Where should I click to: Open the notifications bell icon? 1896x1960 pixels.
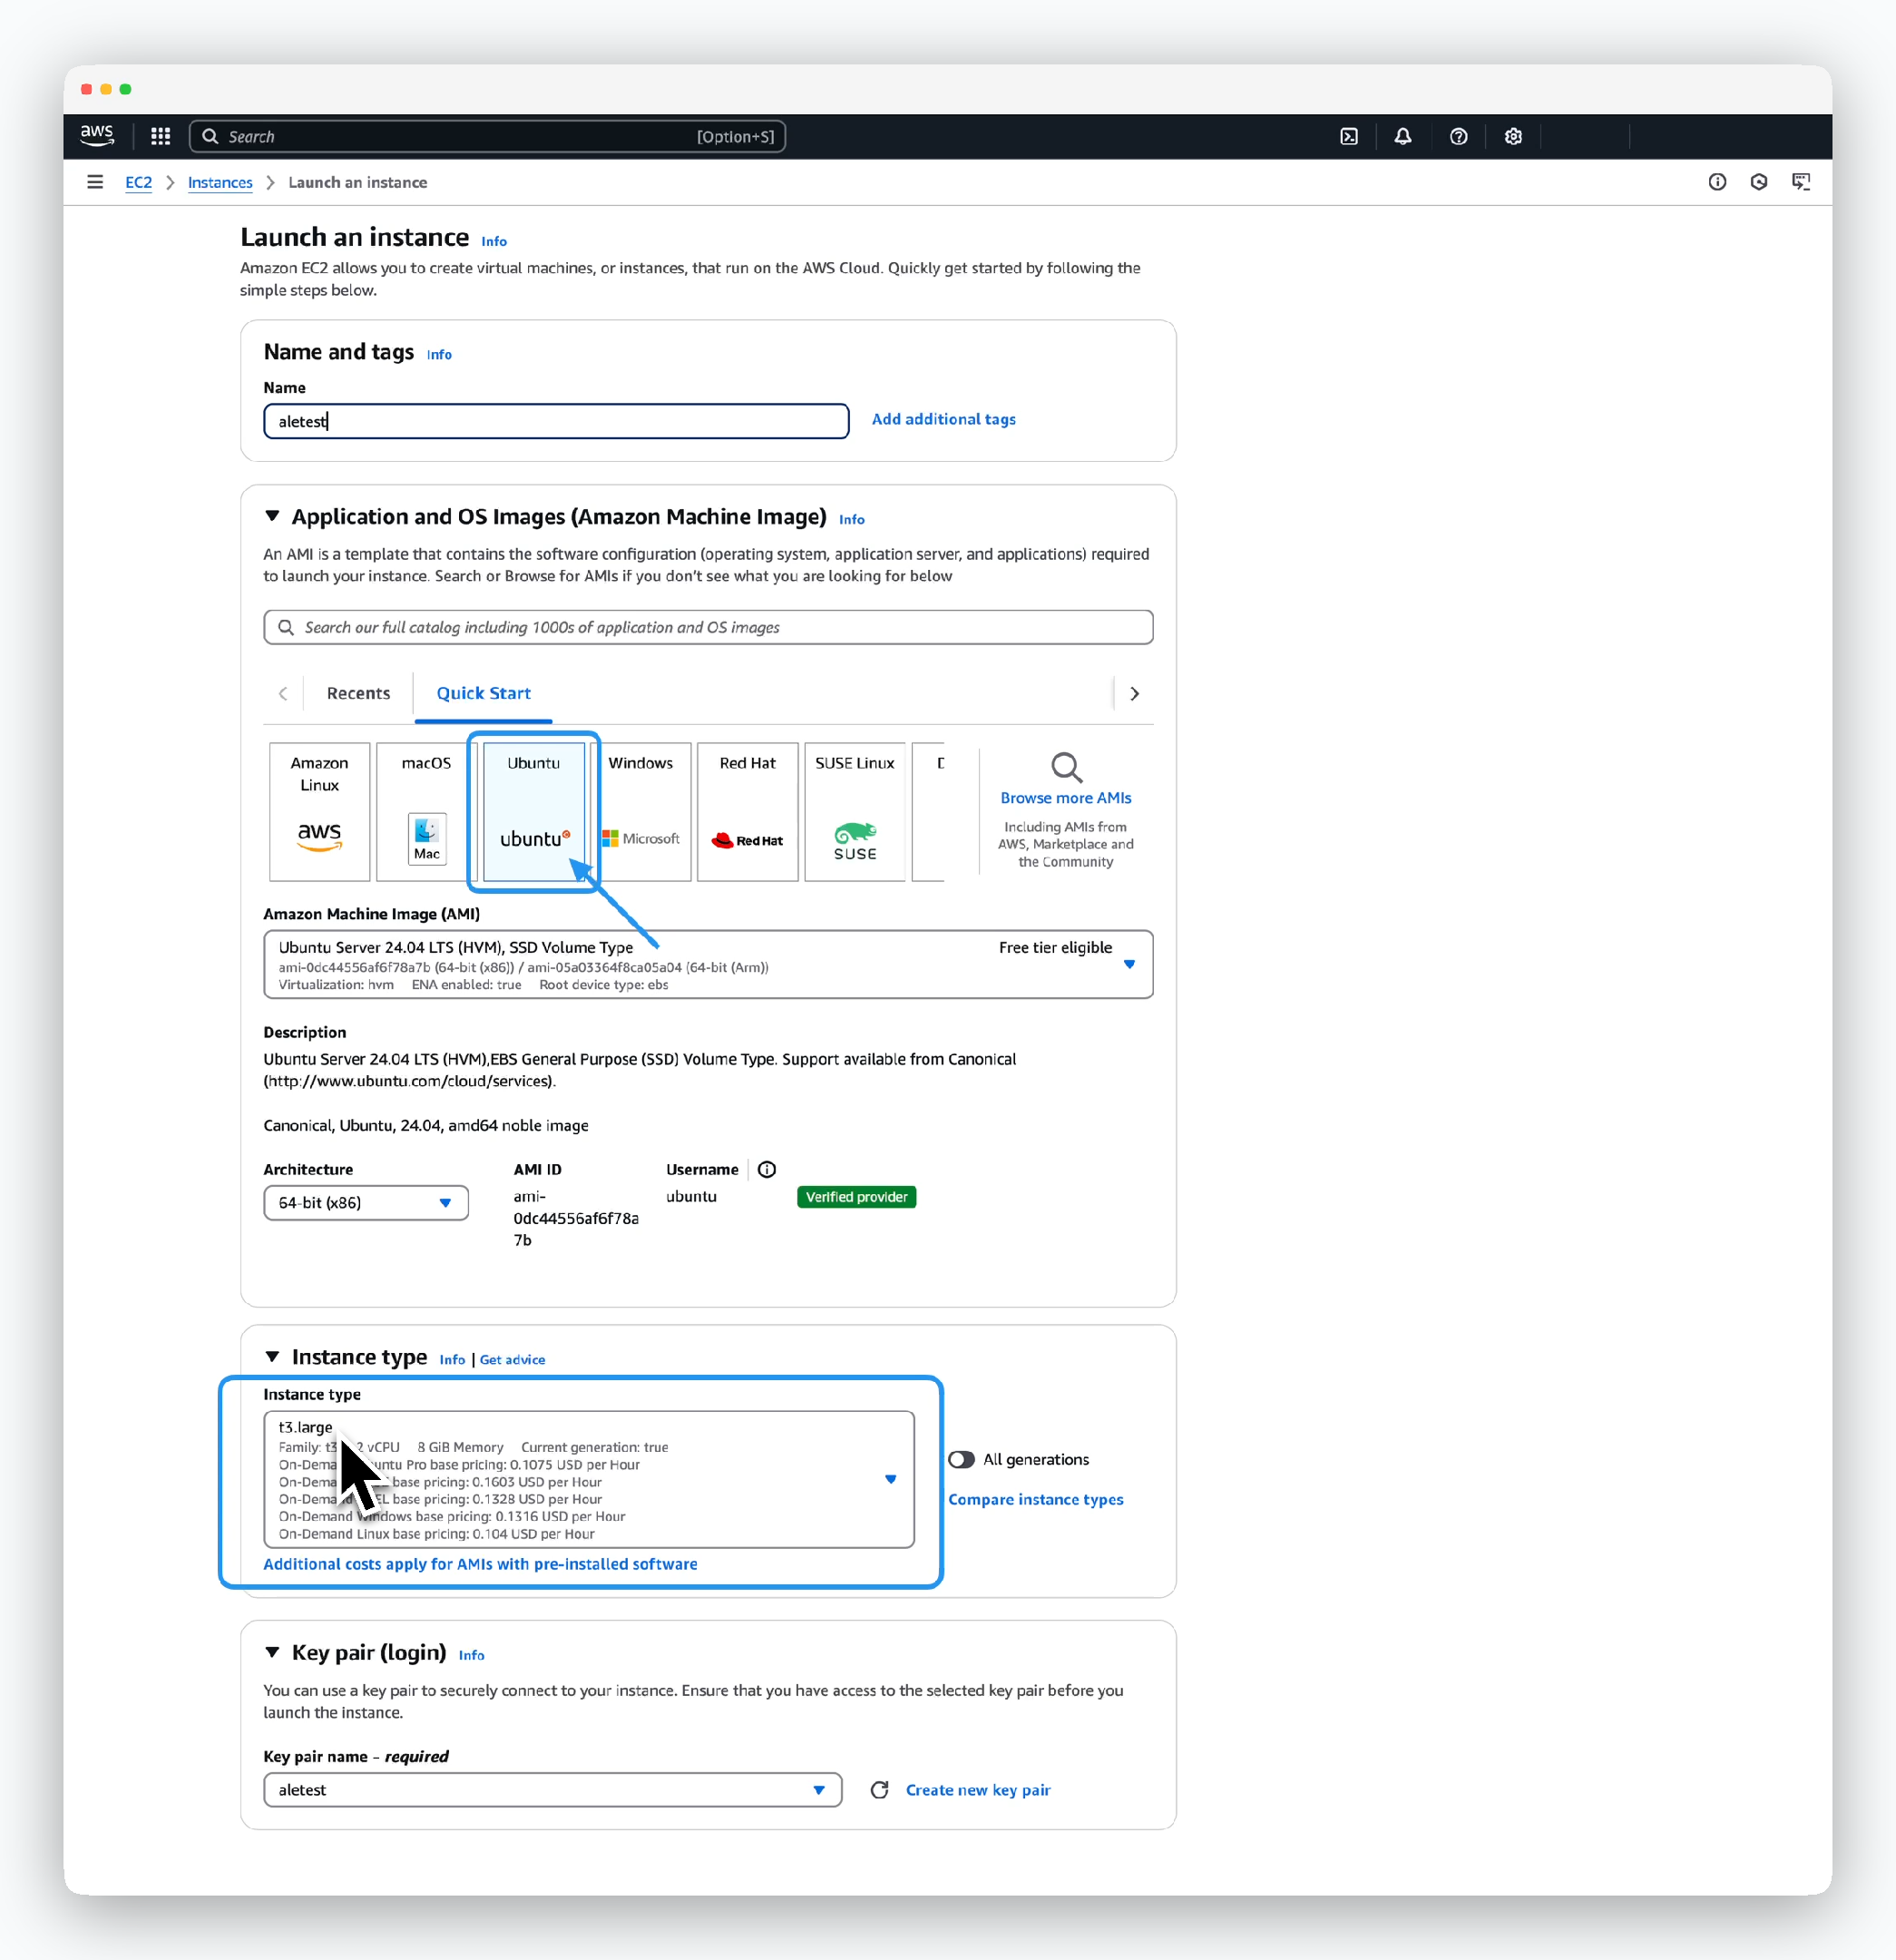tap(1403, 136)
